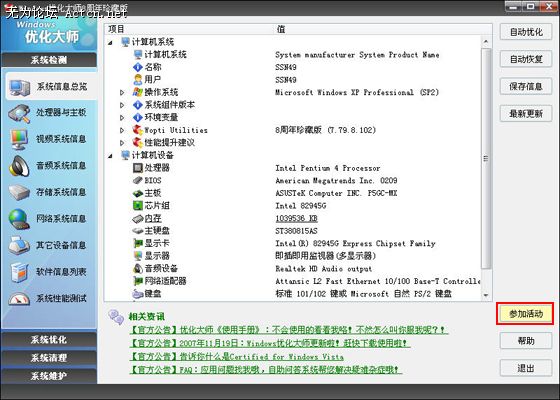Switch to the 系统优化 section
Viewport: 560px width, 400px height.
click(x=49, y=340)
